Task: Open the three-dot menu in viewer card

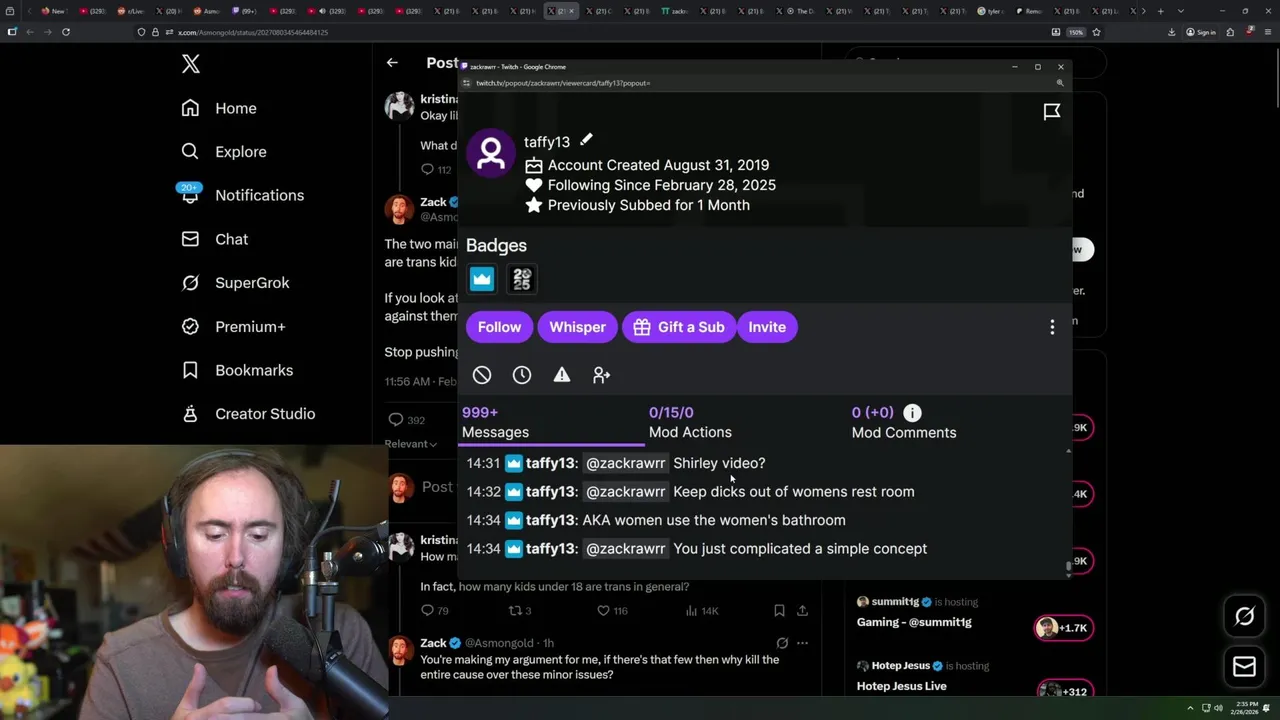Action: point(1052,327)
